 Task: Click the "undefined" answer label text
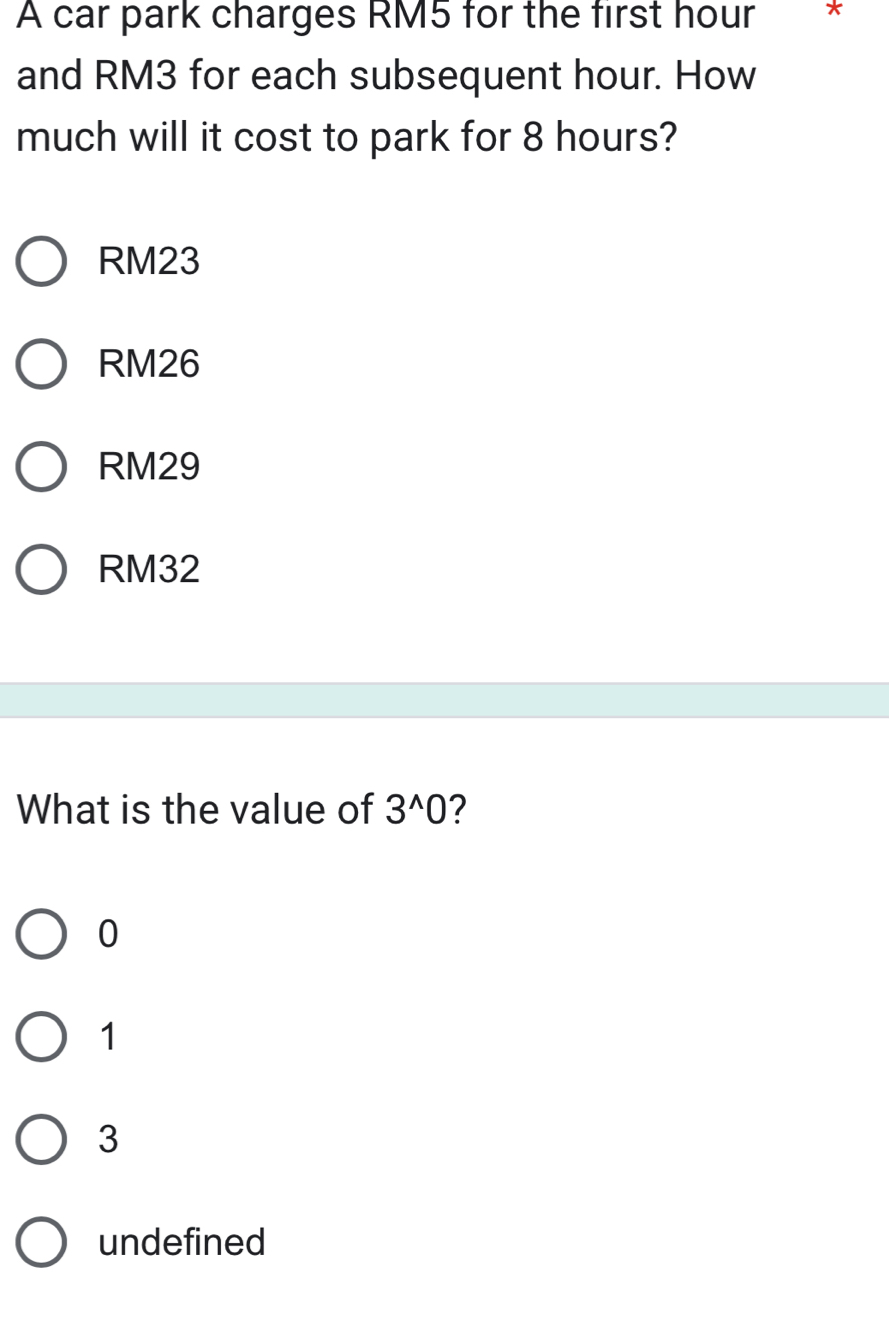tap(182, 1242)
